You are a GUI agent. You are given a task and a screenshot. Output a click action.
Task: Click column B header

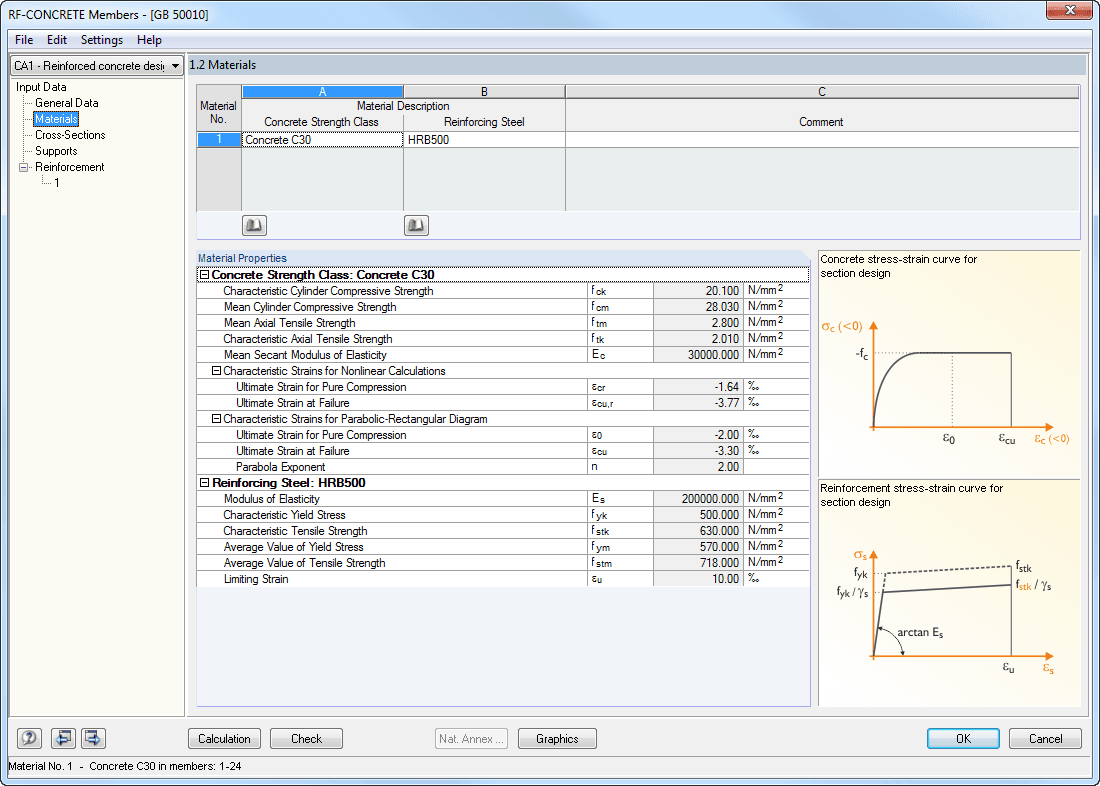[484, 91]
